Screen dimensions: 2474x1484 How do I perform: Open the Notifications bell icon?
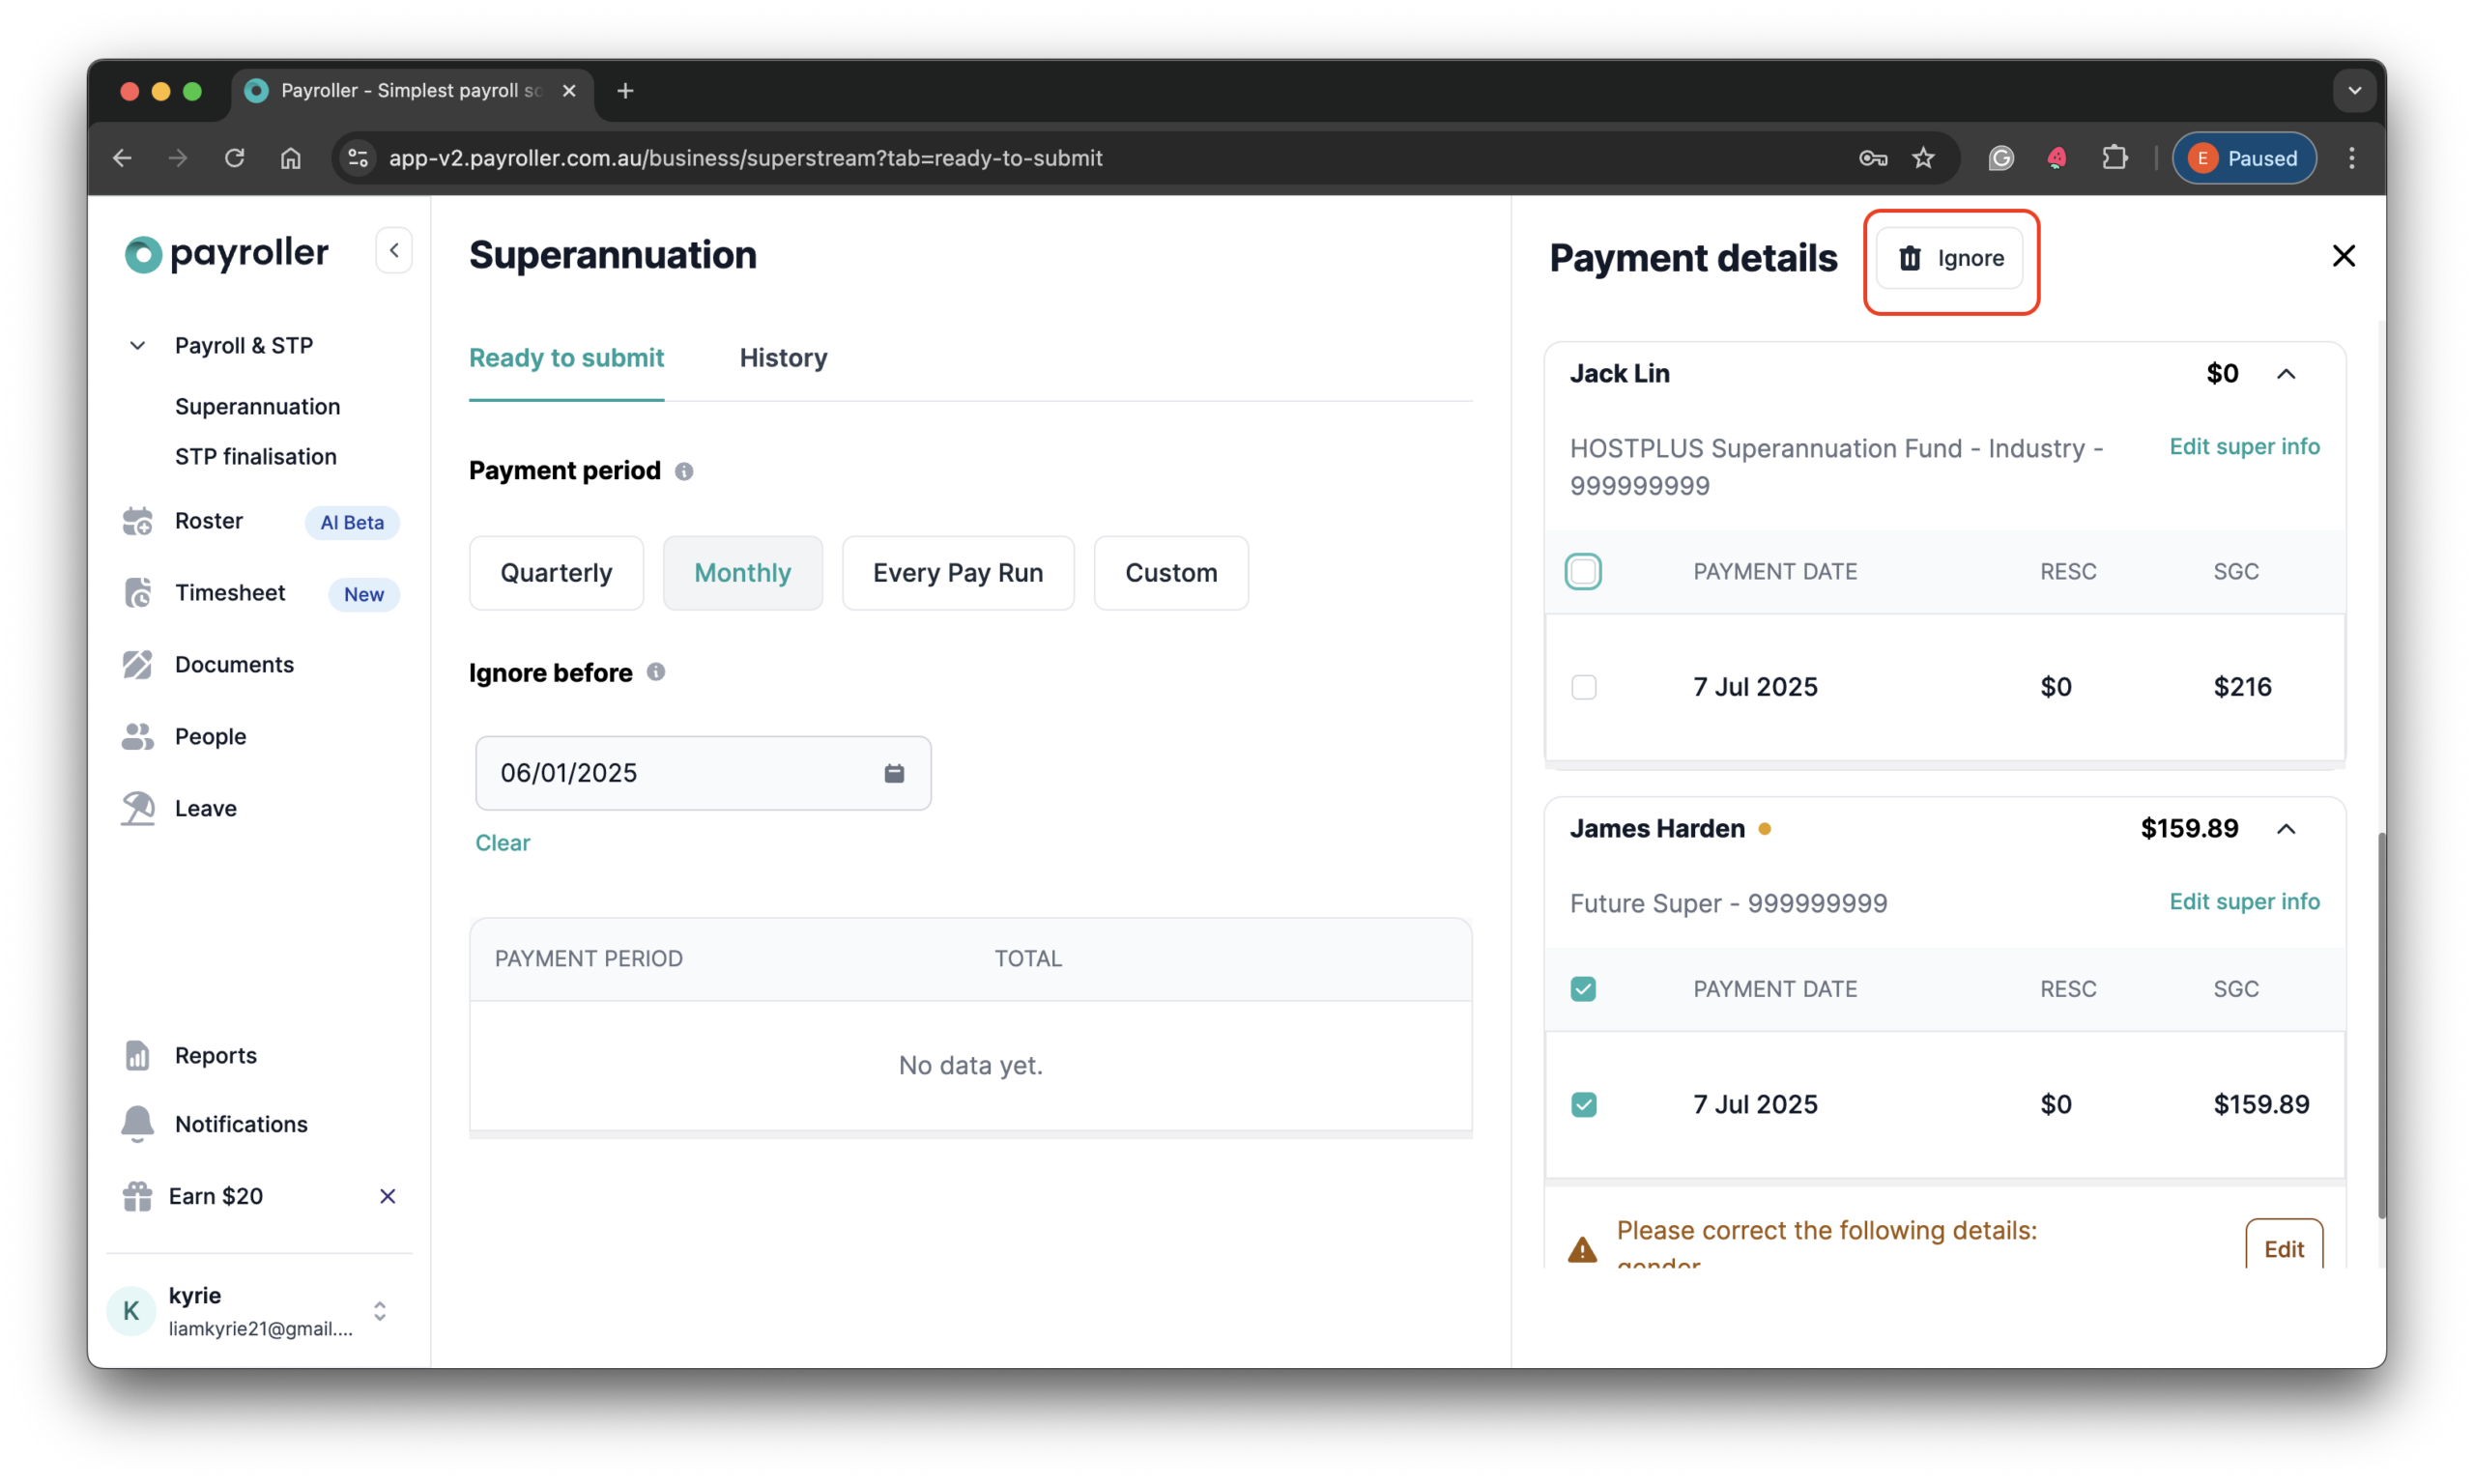coord(138,1125)
